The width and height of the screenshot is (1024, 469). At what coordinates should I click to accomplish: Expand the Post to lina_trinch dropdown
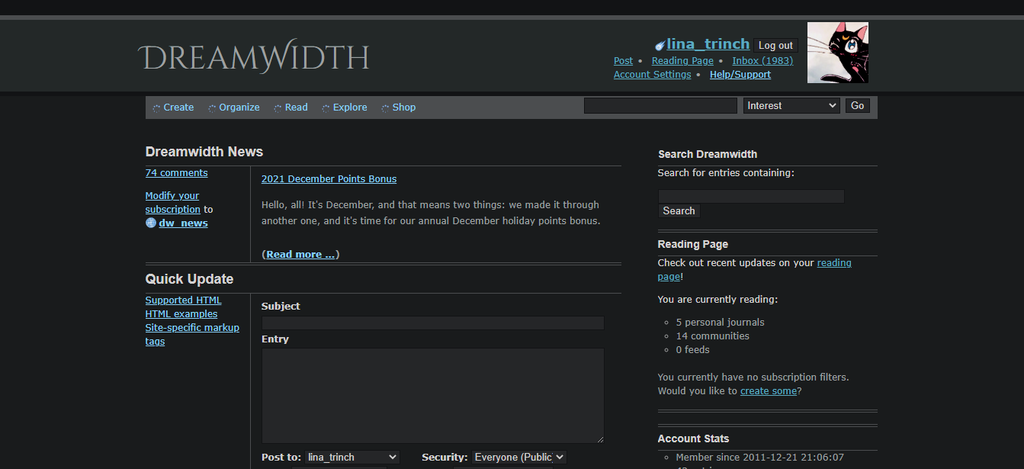(x=351, y=457)
